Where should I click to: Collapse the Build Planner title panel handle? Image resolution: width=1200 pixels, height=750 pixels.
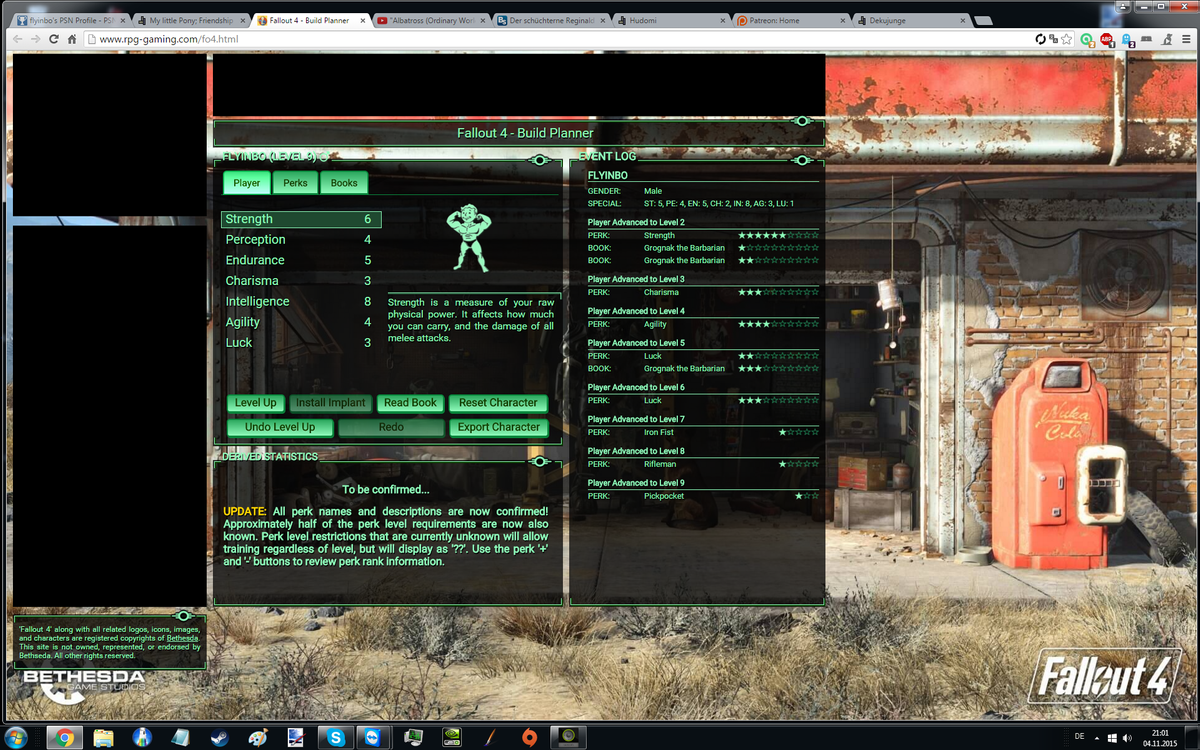point(802,121)
